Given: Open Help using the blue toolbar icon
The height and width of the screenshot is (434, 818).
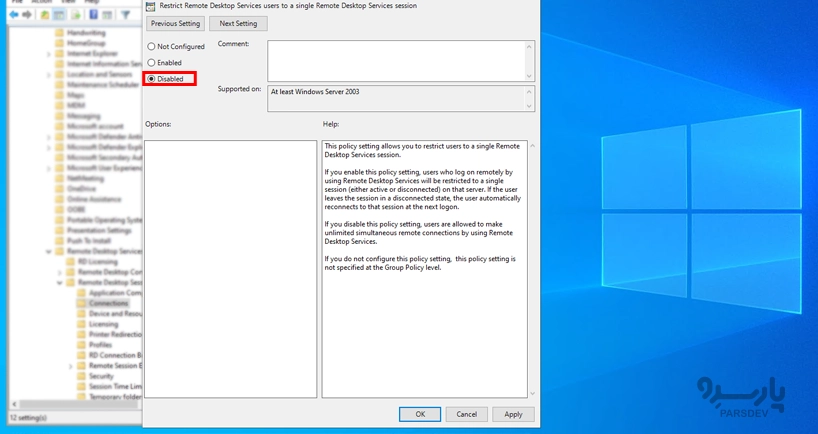Looking at the screenshot, I should pyautogui.click(x=93, y=15).
